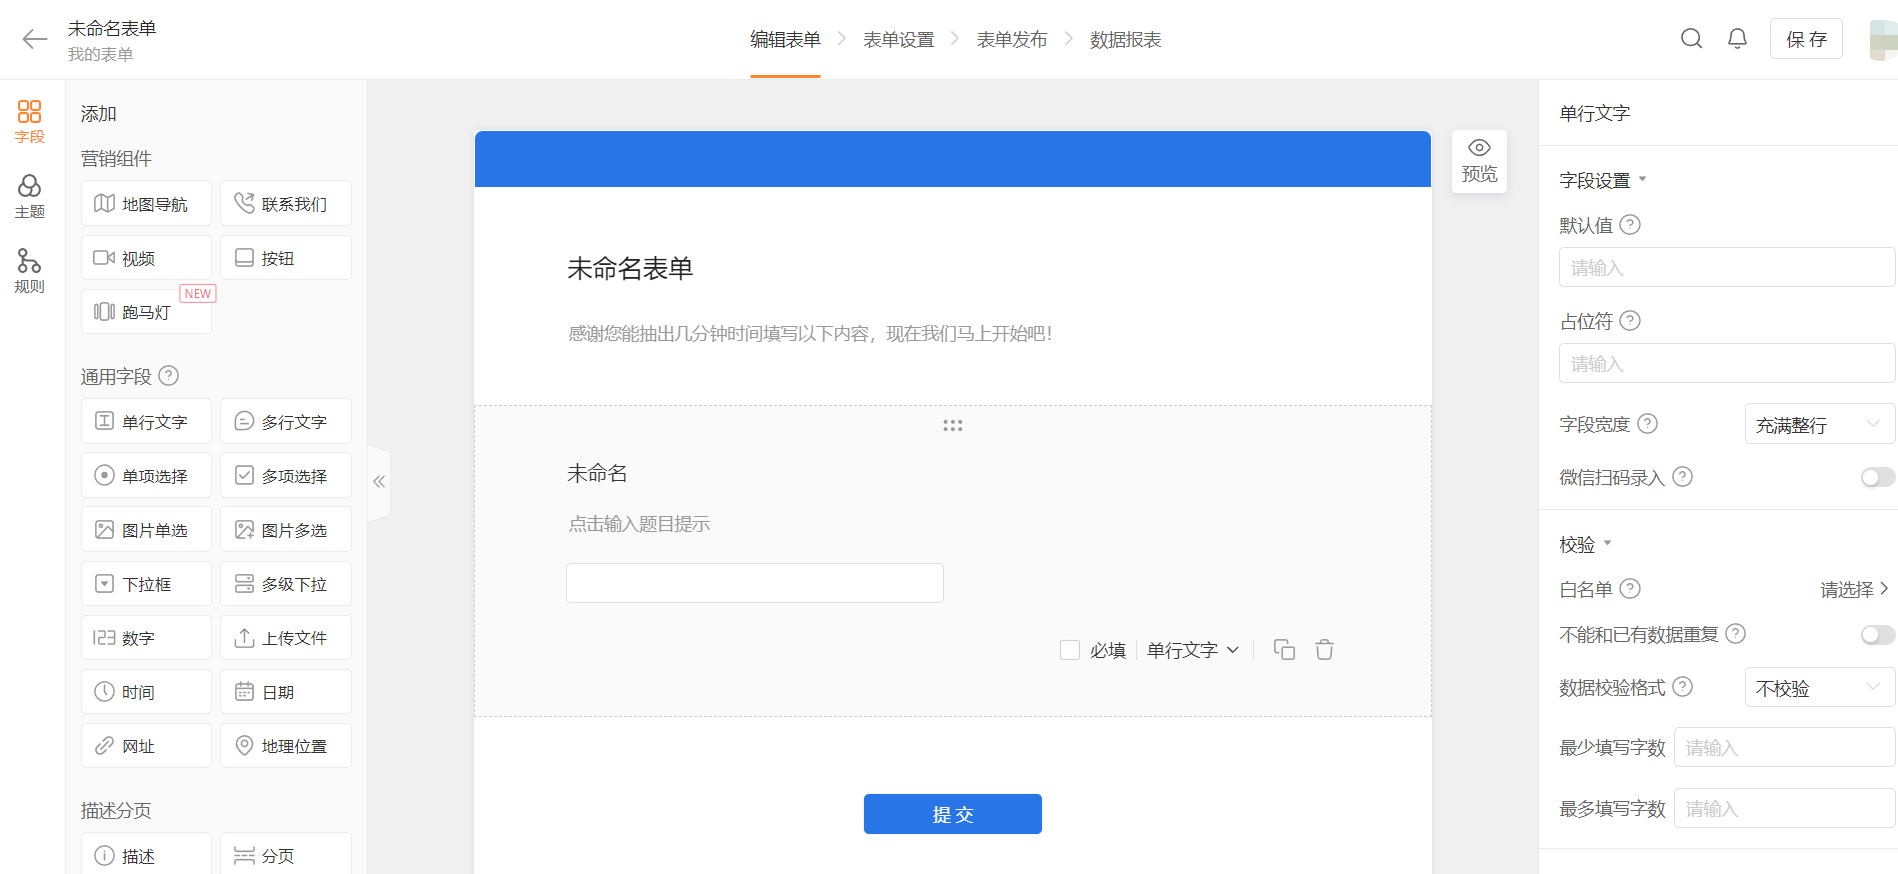Click the 保存 save button
Viewport: 1898px width, 874px height.
pos(1805,39)
